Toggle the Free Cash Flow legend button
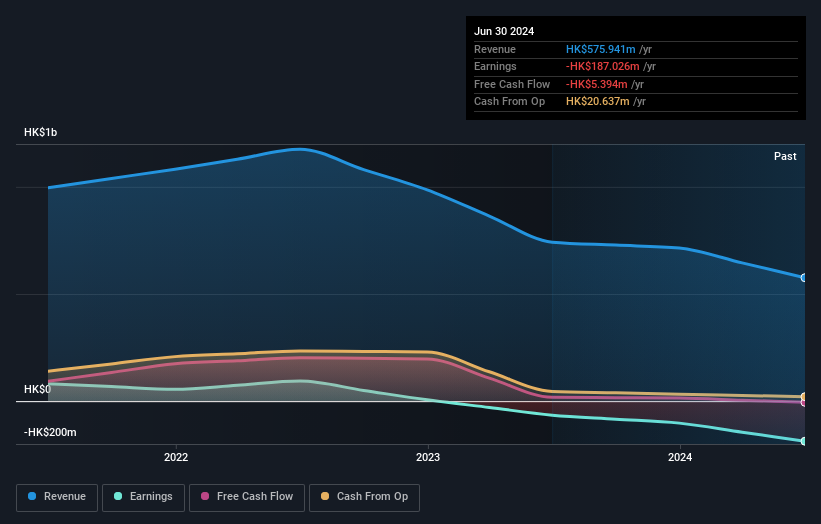821x524 pixels. (x=247, y=497)
